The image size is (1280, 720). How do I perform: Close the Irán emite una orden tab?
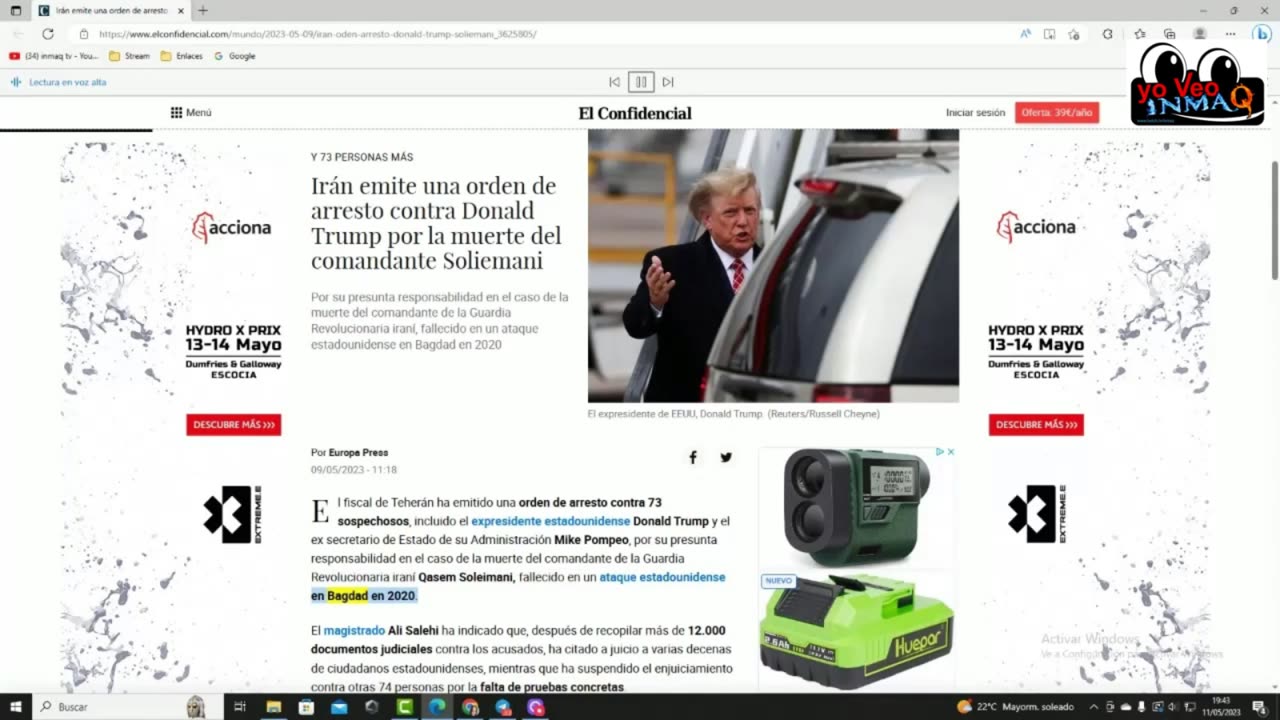click(181, 10)
